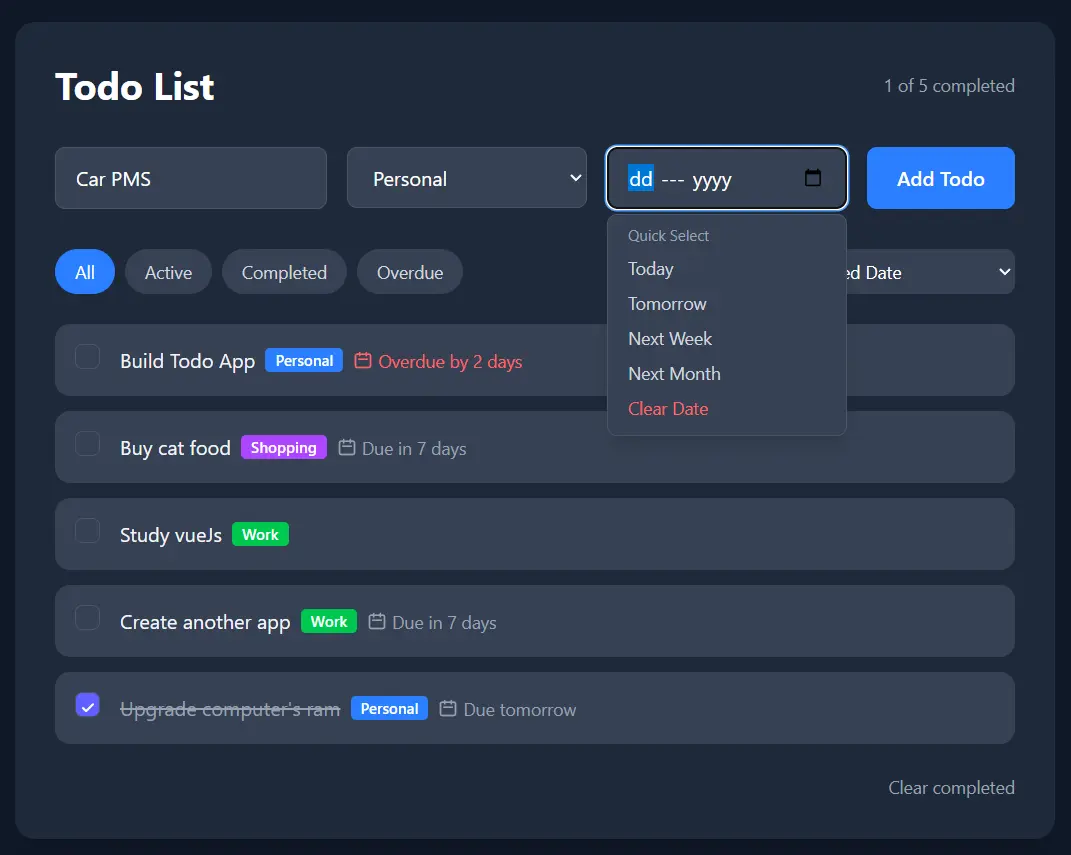Click the Add Todo button

941,178
